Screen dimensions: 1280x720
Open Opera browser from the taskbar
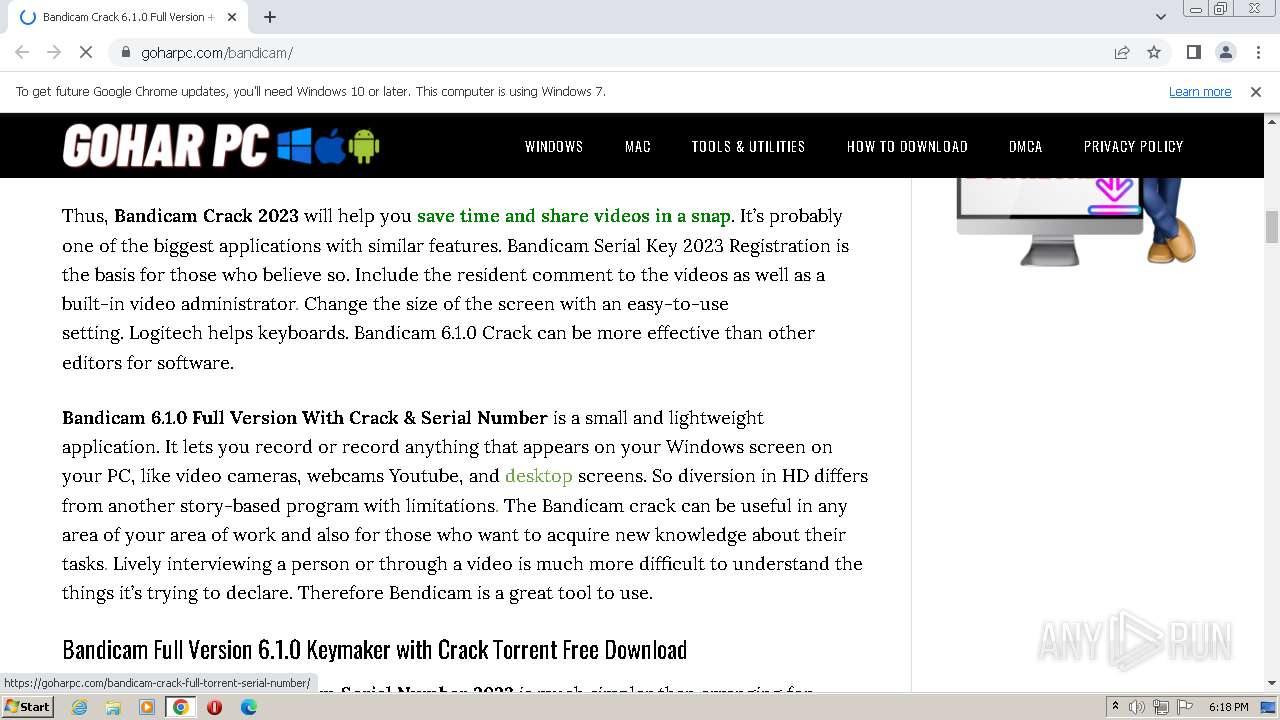pyautogui.click(x=214, y=707)
